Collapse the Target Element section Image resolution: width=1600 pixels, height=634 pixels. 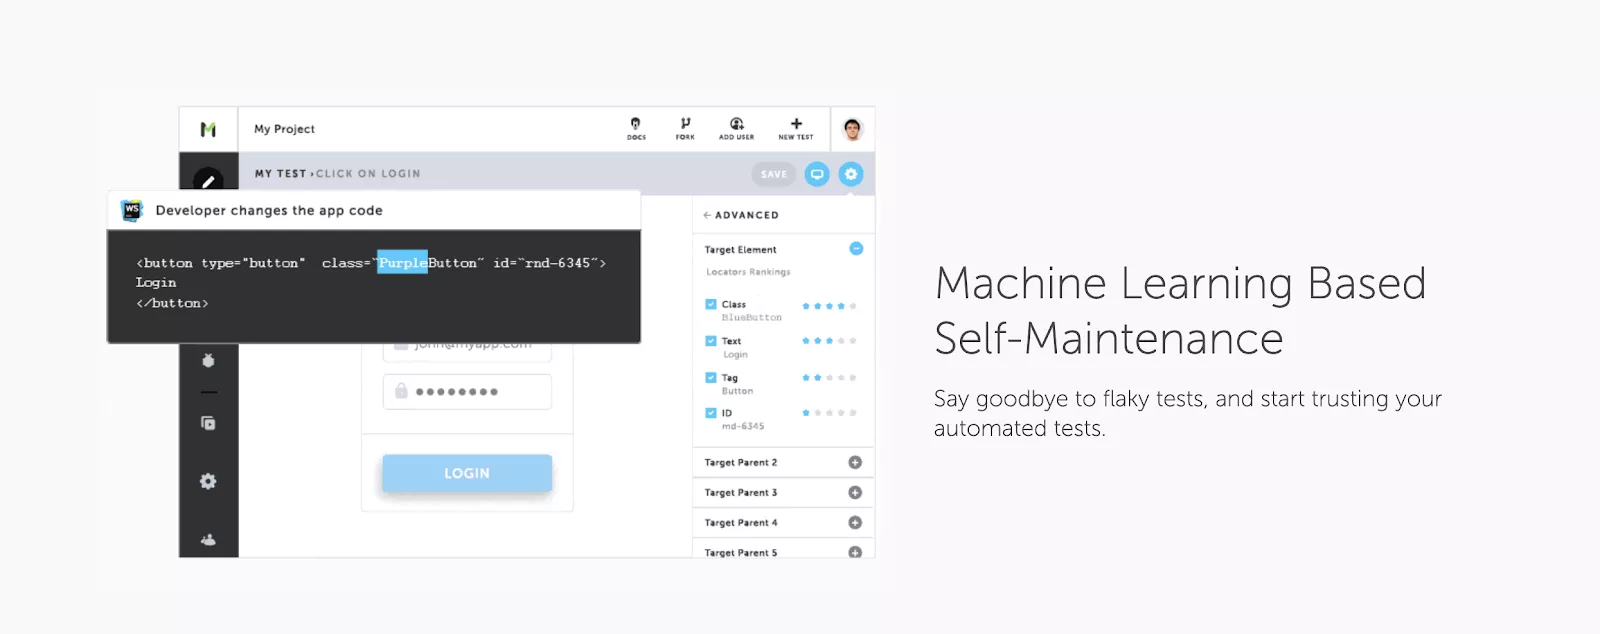(856, 249)
